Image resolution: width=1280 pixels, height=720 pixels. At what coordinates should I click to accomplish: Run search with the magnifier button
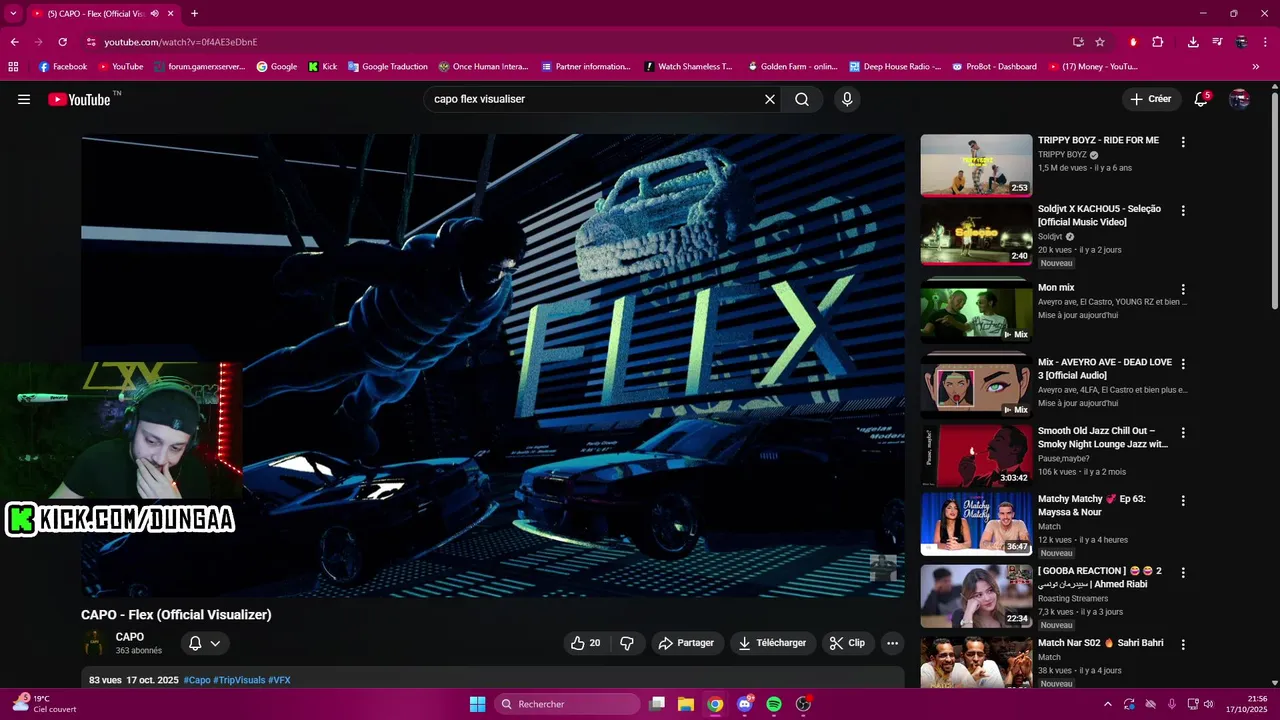pyautogui.click(x=802, y=99)
